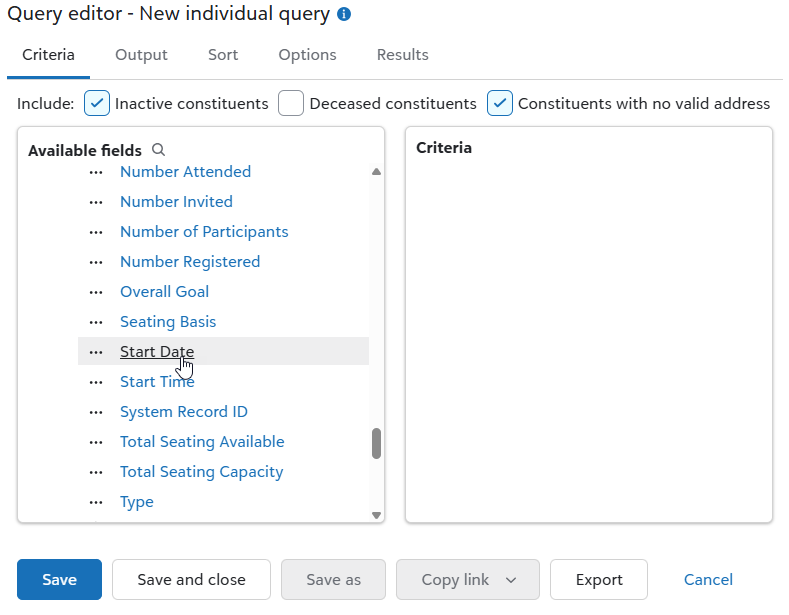Click the Export button

click(x=599, y=579)
